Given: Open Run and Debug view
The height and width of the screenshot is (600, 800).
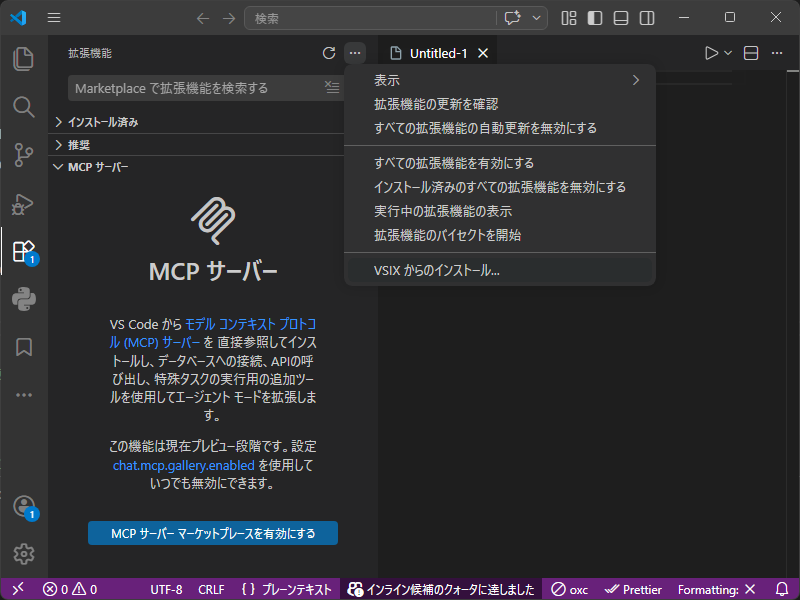Looking at the screenshot, I should [23, 204].
